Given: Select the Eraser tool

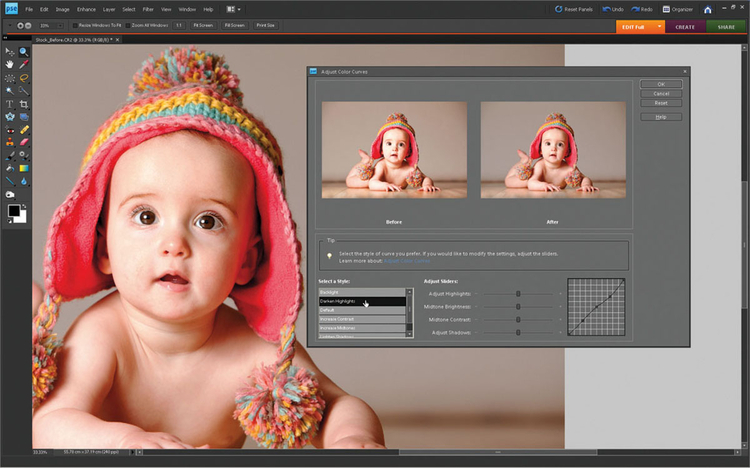Looking at the screenshot, I should 23,143.
